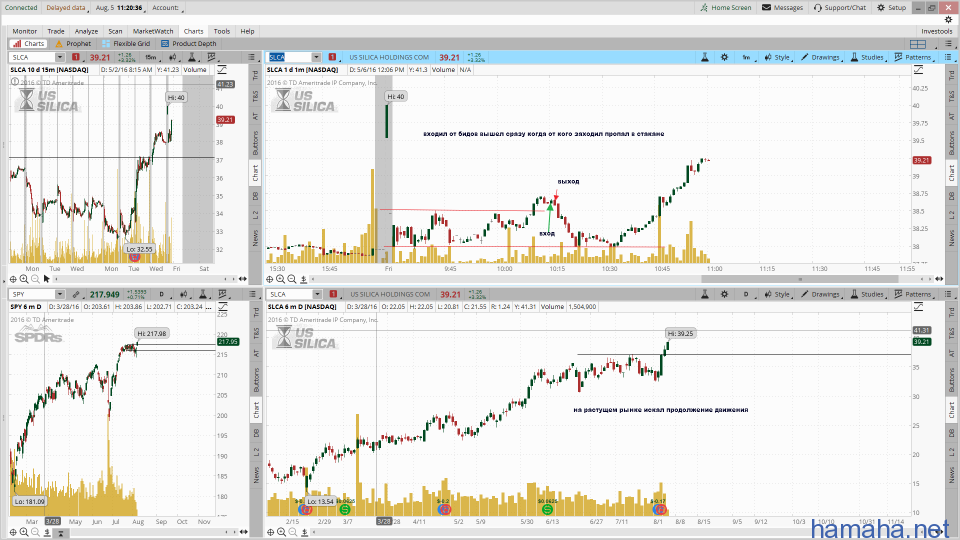Open the Style menu in the bottom-right SLCA chart
The width and height of the screenshot is (960, 540).
[778, 294]
